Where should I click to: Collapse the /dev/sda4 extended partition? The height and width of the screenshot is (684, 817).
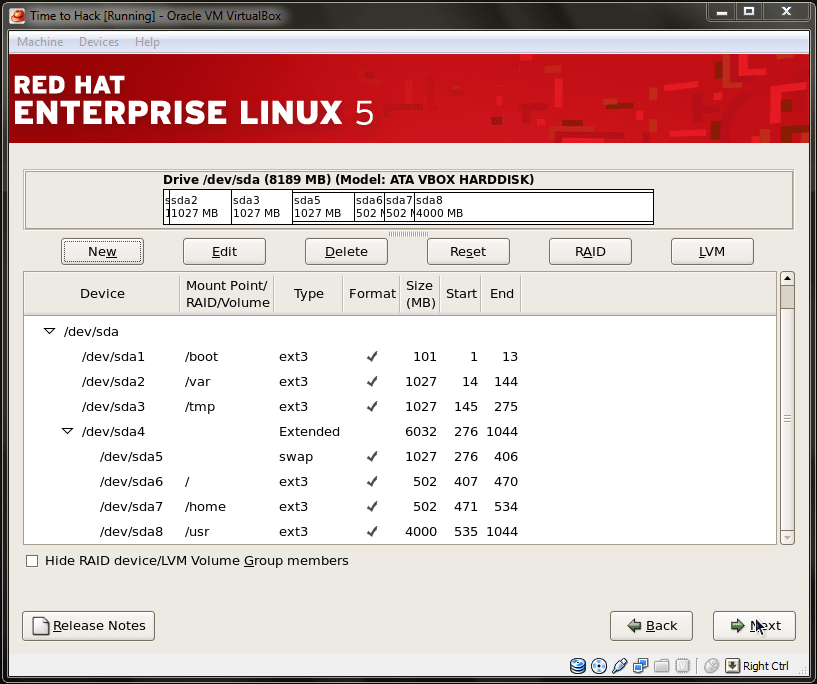pos(67,431)
